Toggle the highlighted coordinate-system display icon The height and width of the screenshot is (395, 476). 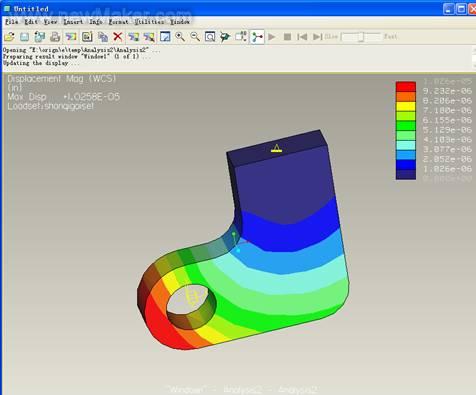[257, 37]
